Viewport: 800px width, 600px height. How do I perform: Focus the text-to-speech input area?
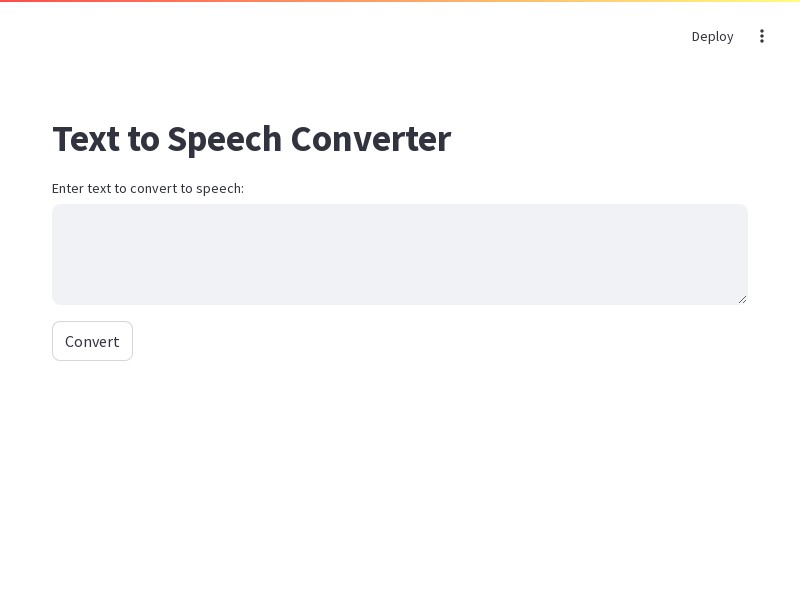pos(400,254)
